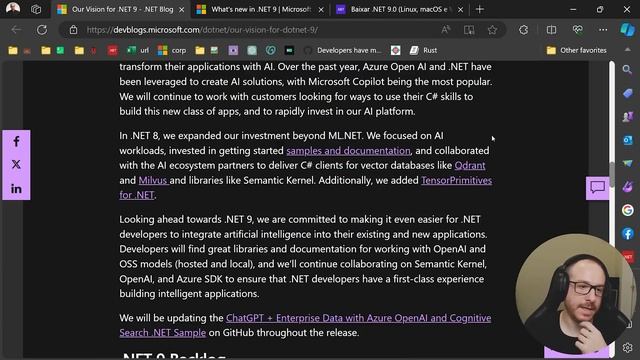The height and width of the screenshot is (360, 640).
Task: Follow the Milvus link
Action: pyautogui.click(x=153, y=180)
